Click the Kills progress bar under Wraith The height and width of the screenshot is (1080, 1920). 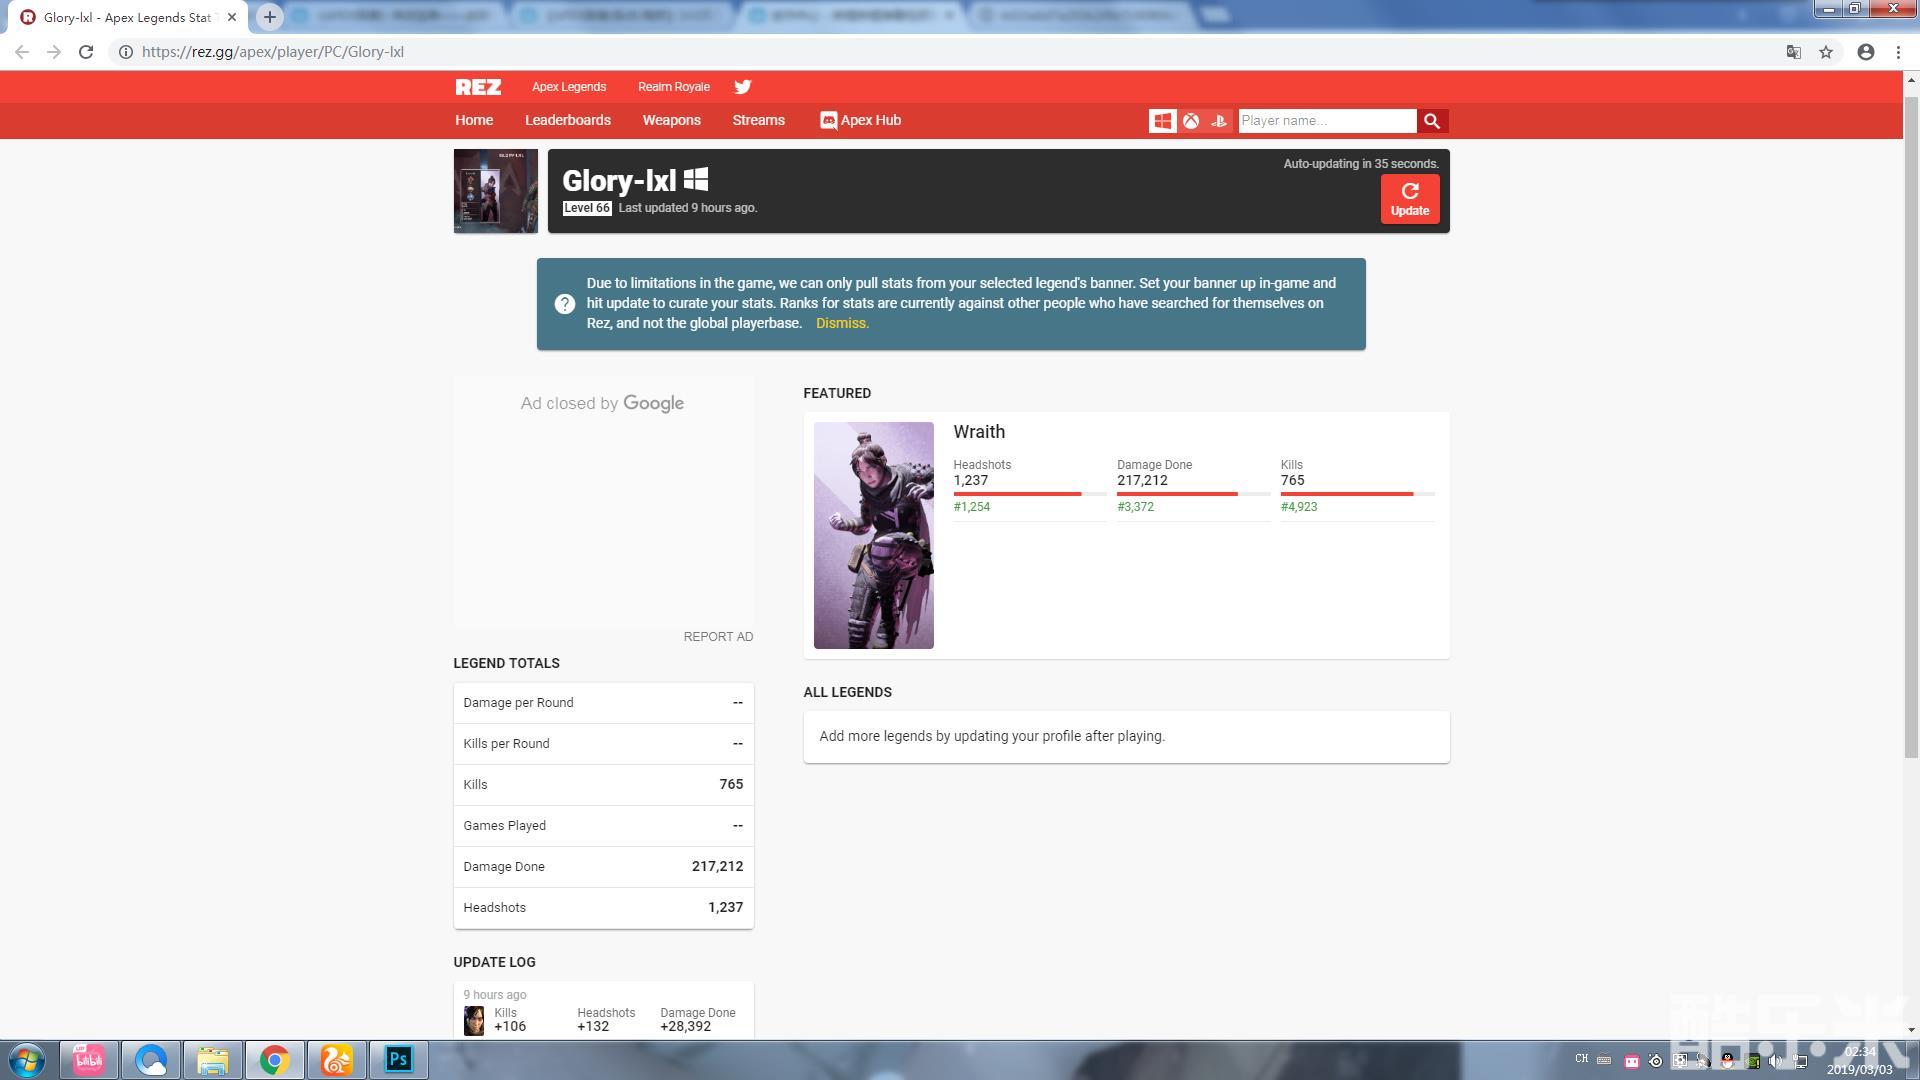tap(1357, 494)
